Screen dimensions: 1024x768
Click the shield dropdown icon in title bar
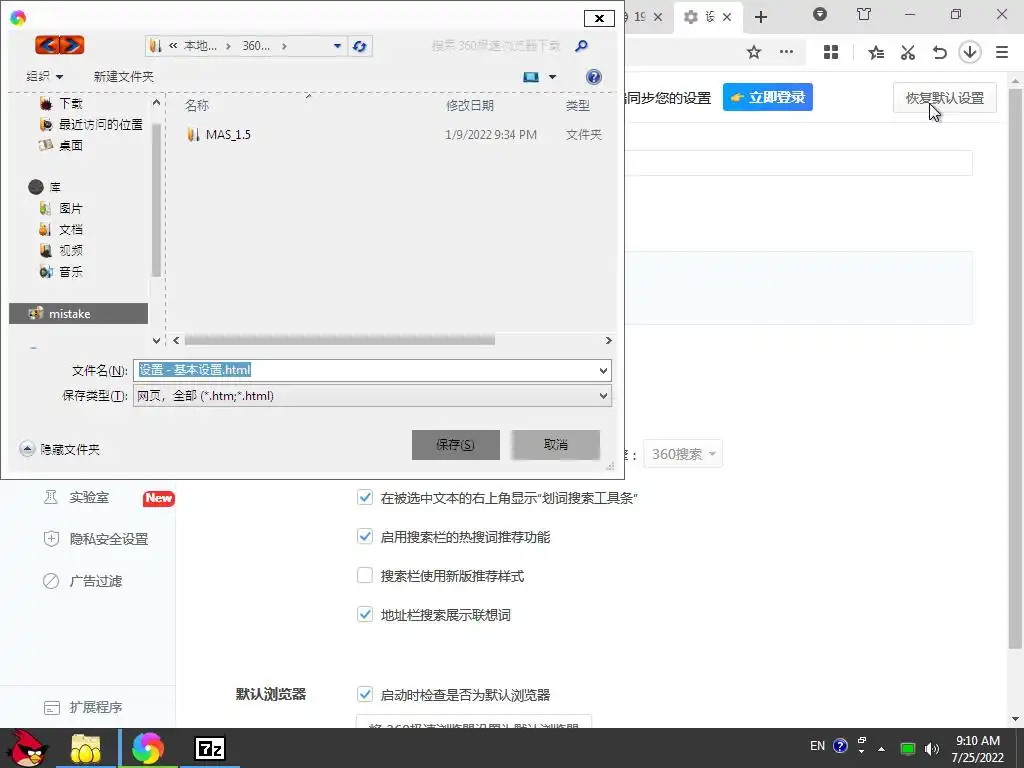(820, 14)
